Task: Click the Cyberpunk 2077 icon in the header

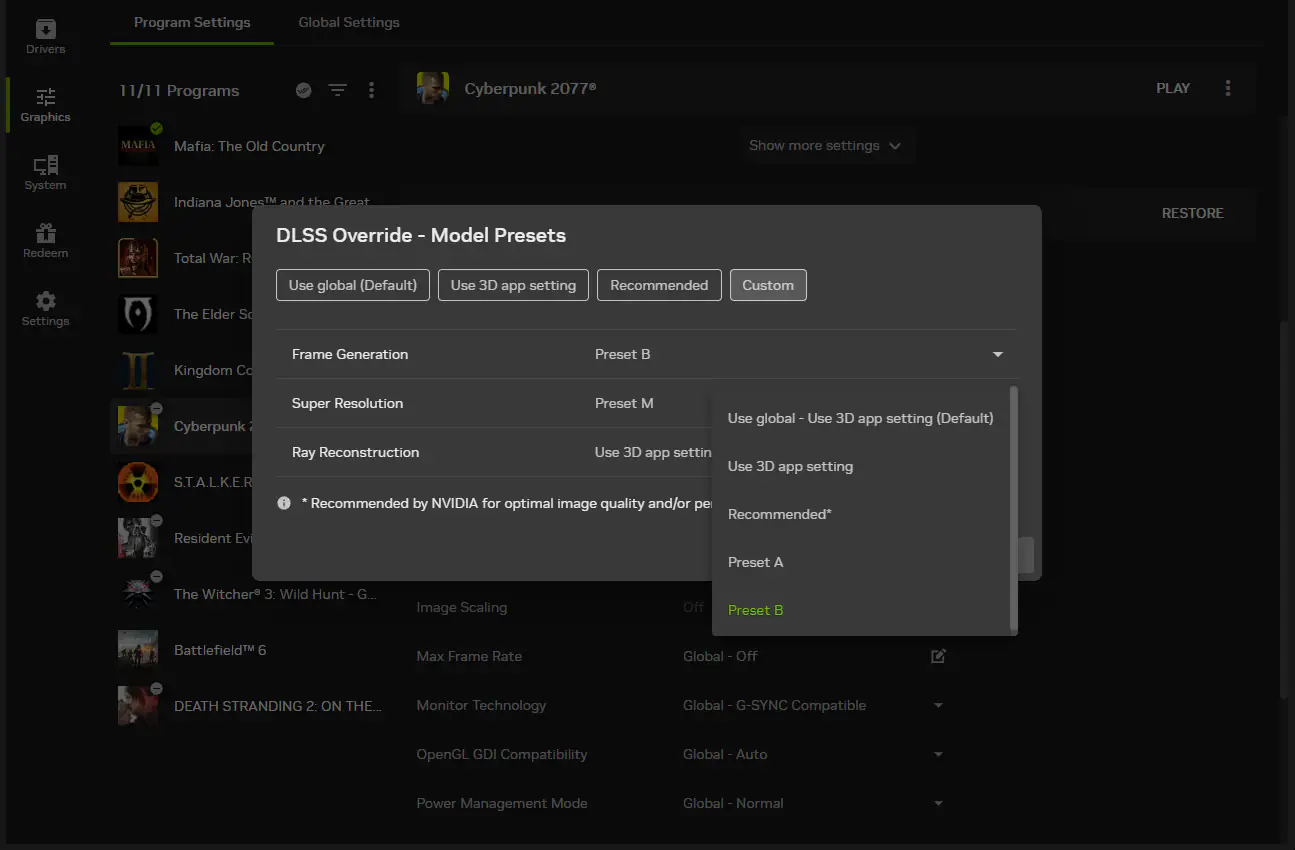Action: coord(432,88)
